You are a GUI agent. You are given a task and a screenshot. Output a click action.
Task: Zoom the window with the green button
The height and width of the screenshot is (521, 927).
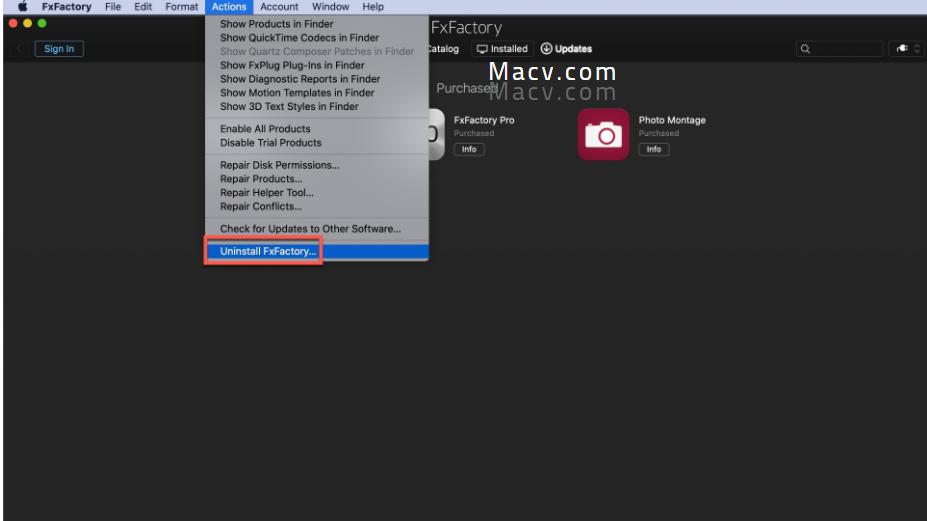click(x=42, y=23)
